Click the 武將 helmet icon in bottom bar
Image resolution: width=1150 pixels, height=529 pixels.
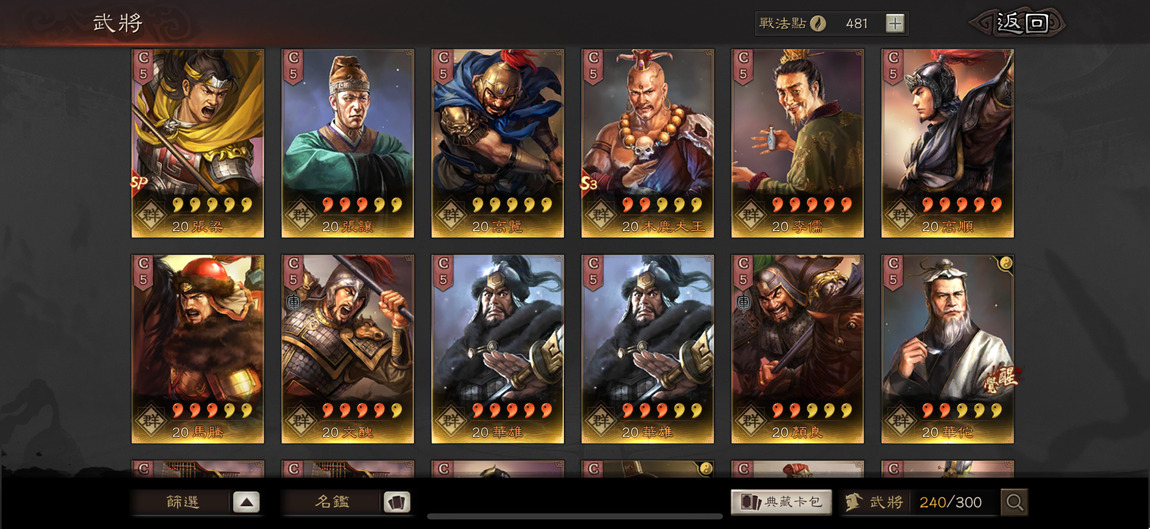853,503
